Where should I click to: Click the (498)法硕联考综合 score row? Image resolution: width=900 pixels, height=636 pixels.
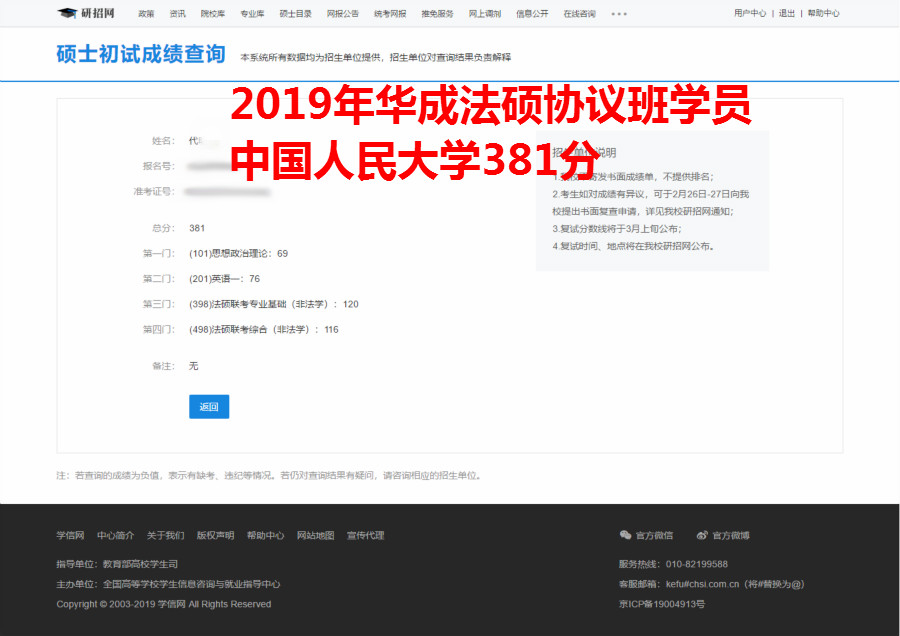263,329
